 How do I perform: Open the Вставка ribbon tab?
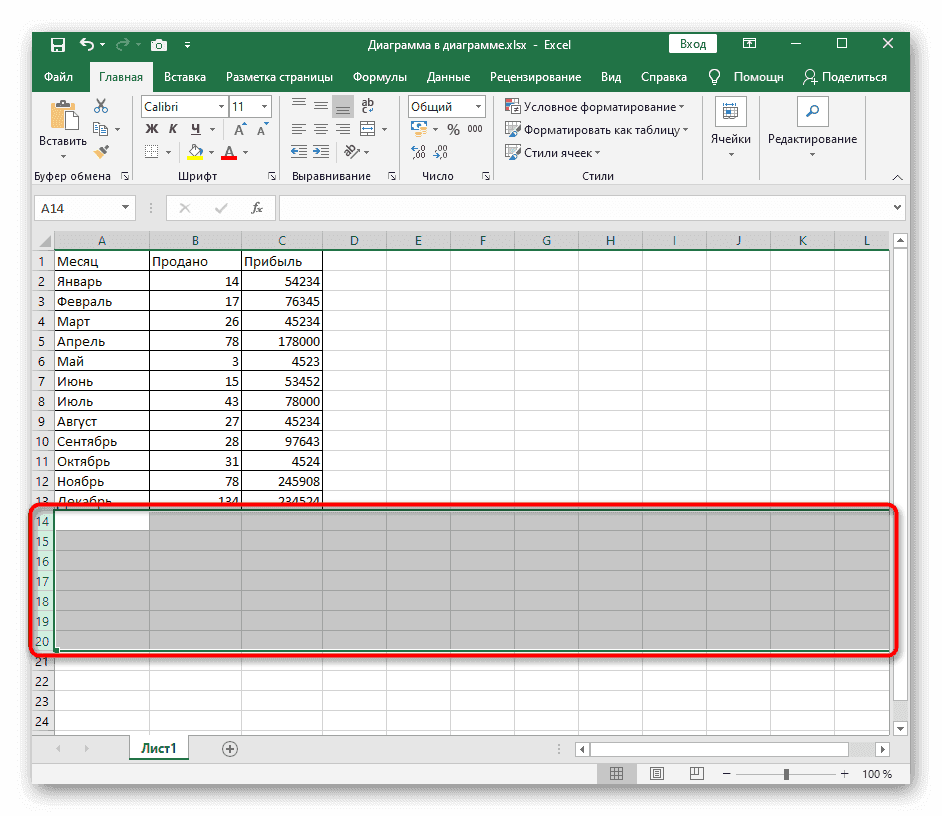pyautogui.click(x=185, y=77)
